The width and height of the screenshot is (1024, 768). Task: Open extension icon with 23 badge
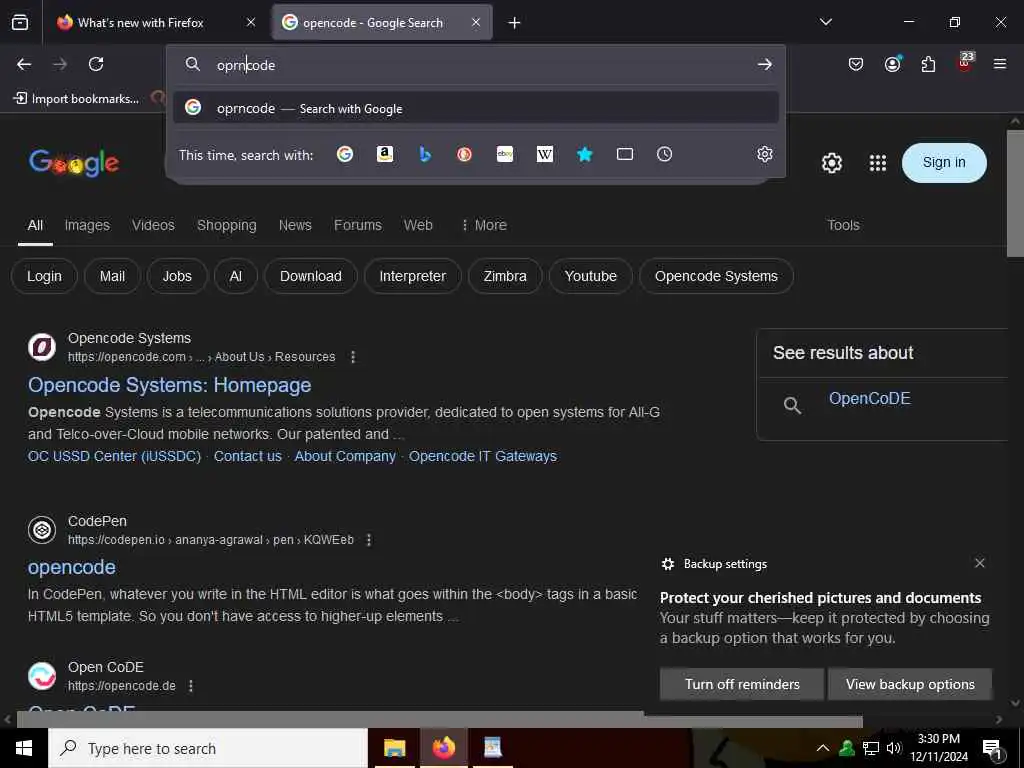click(965, 63)
